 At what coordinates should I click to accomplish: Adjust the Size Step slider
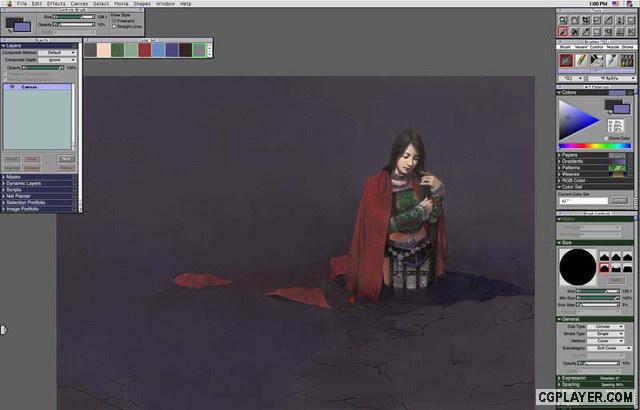coord(598,305)
